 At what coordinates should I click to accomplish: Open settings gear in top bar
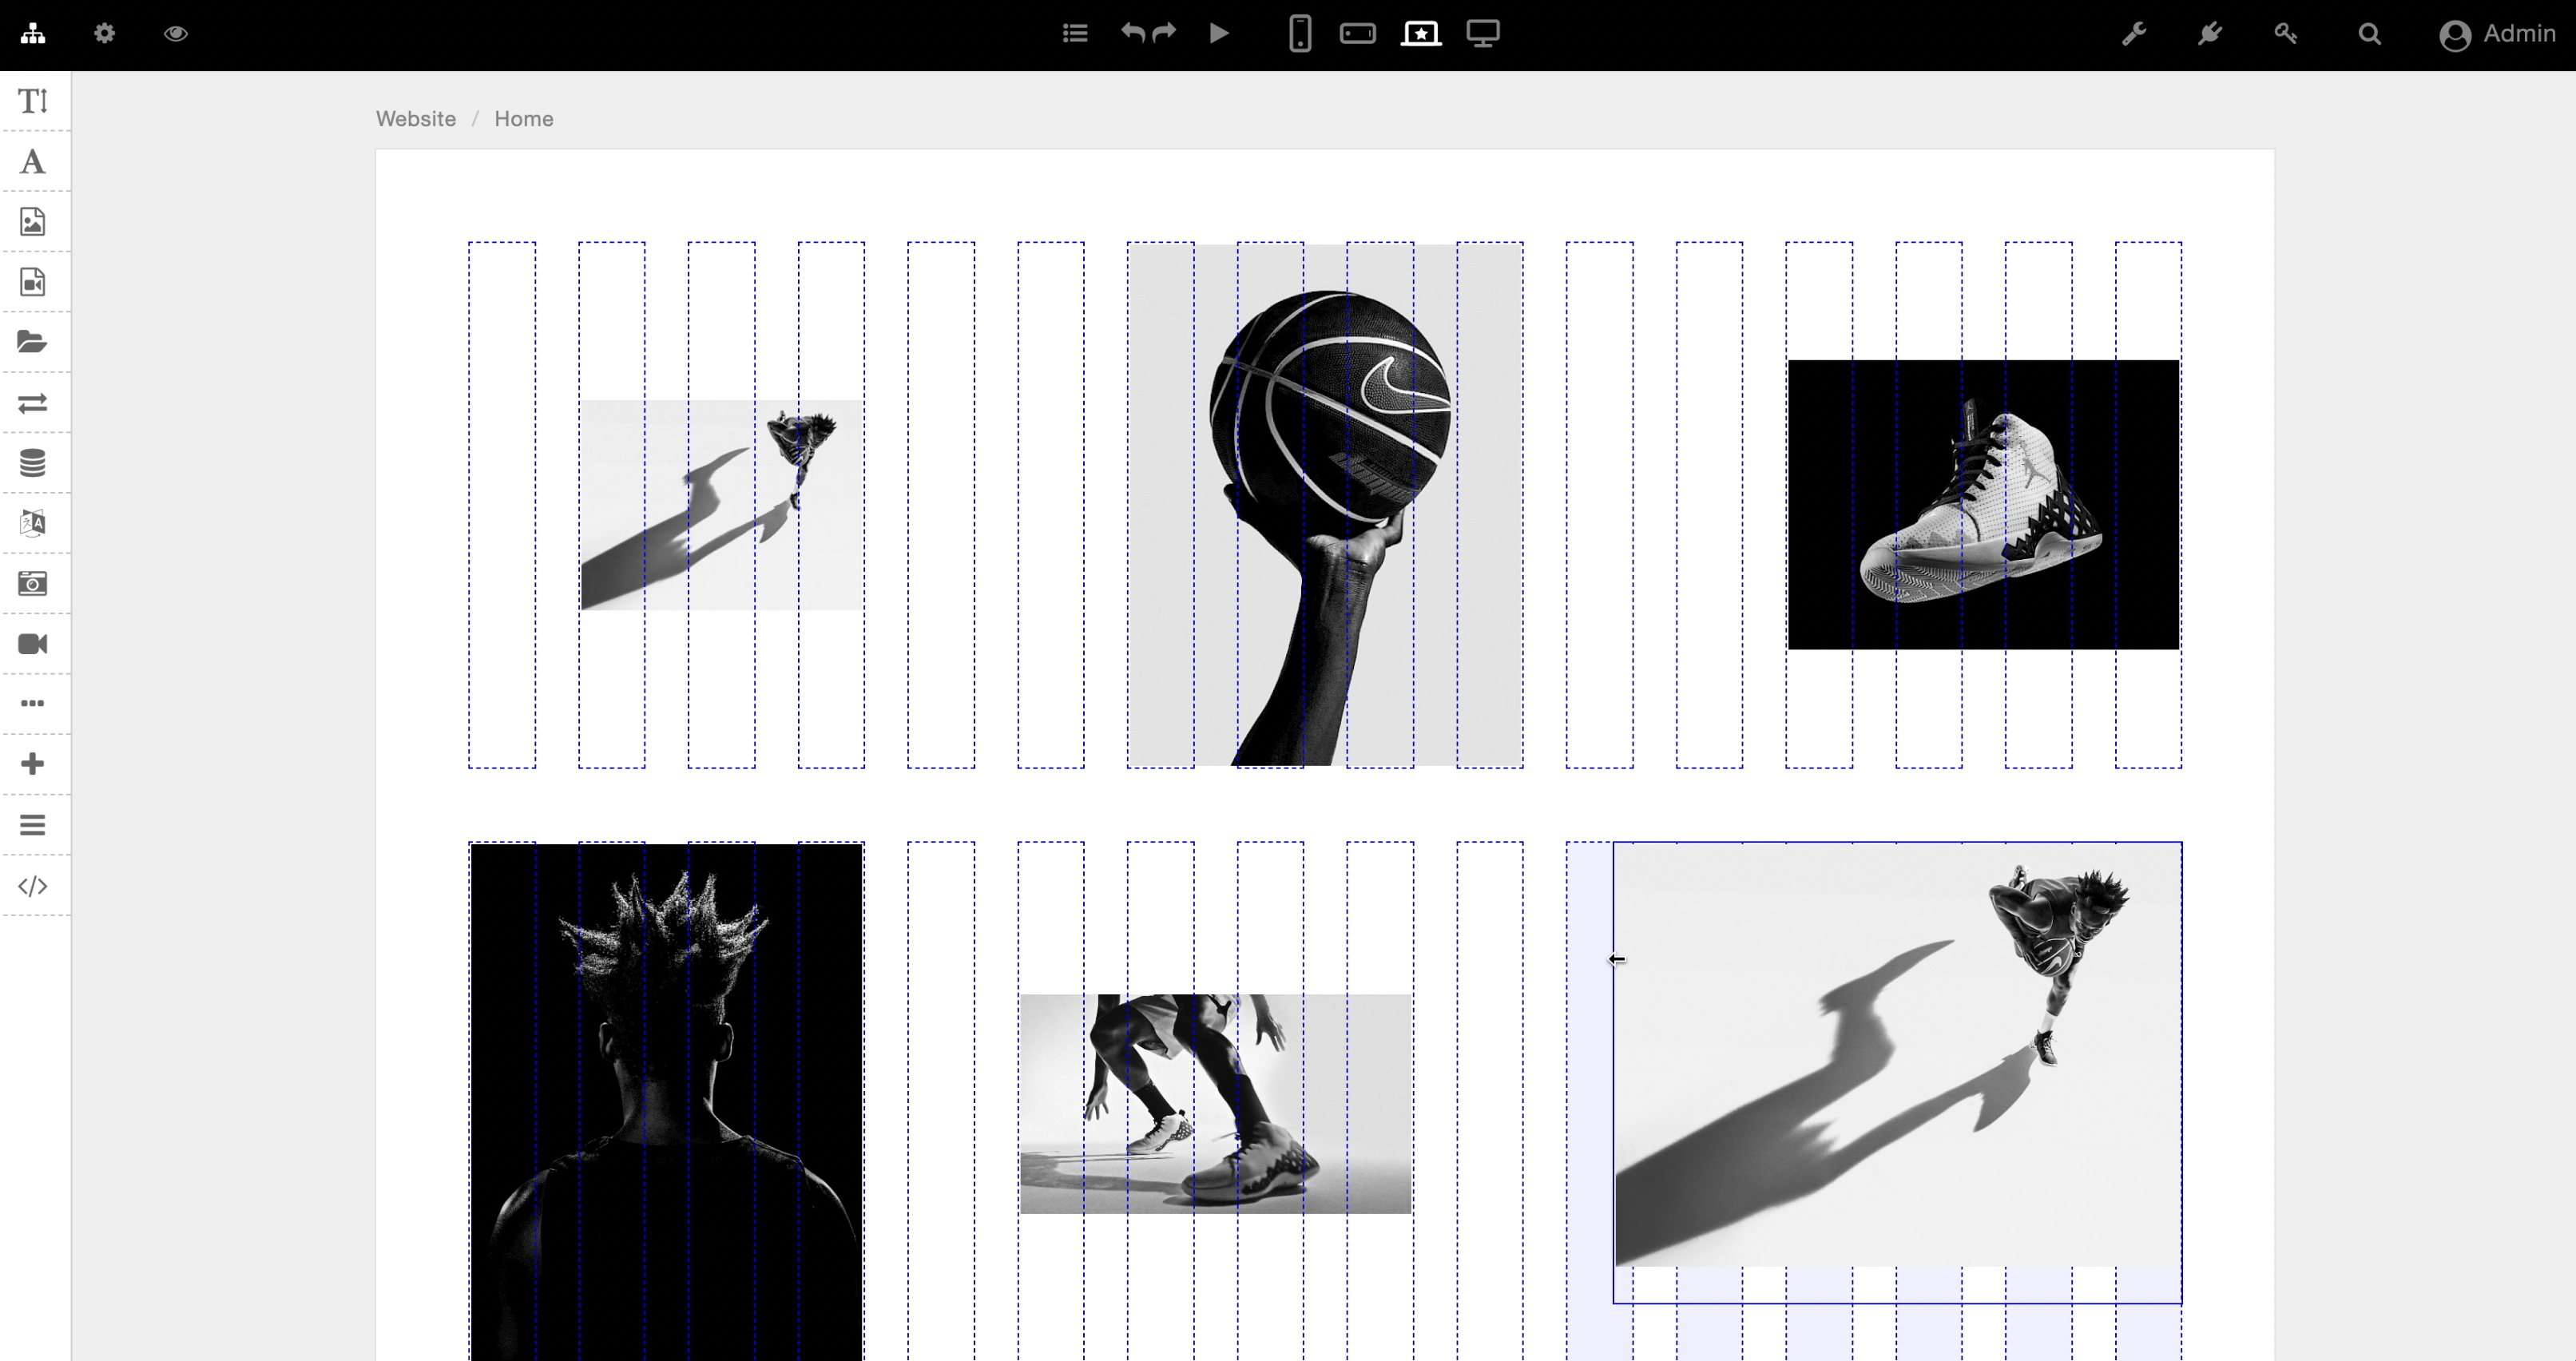tap(104, 34)
